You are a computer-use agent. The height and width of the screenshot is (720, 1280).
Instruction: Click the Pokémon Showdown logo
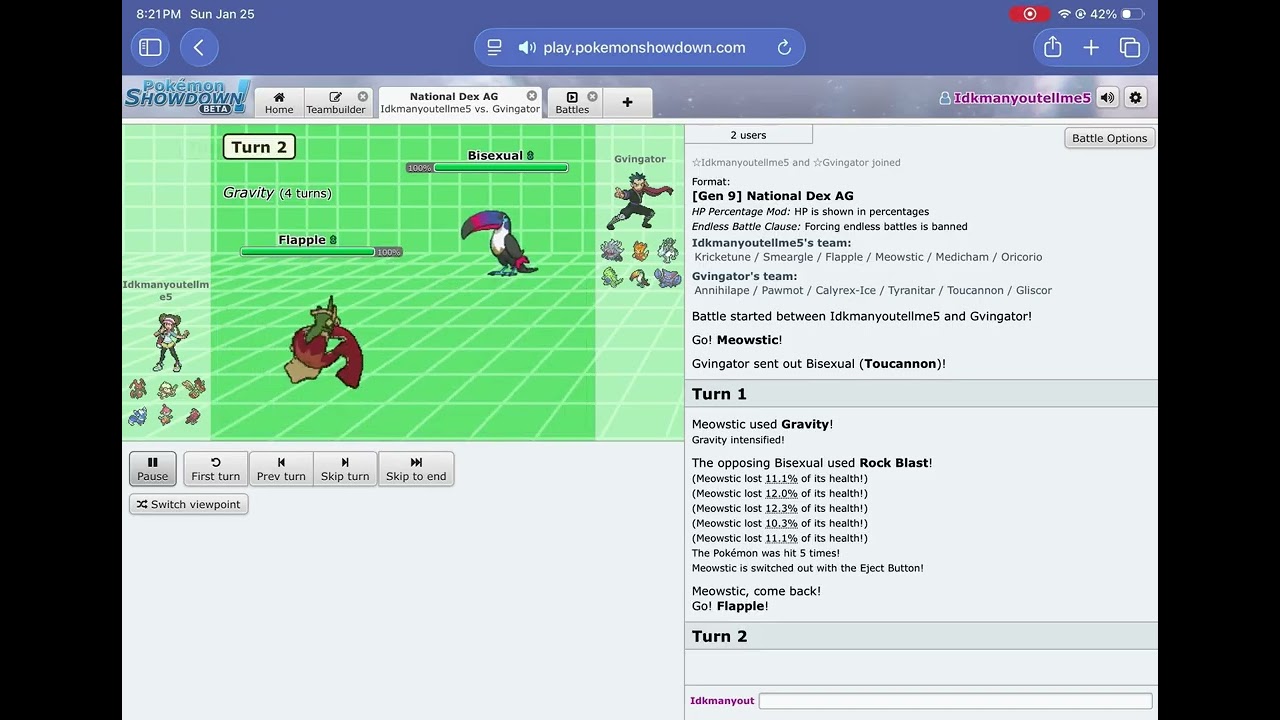click(x=188, y=97)
